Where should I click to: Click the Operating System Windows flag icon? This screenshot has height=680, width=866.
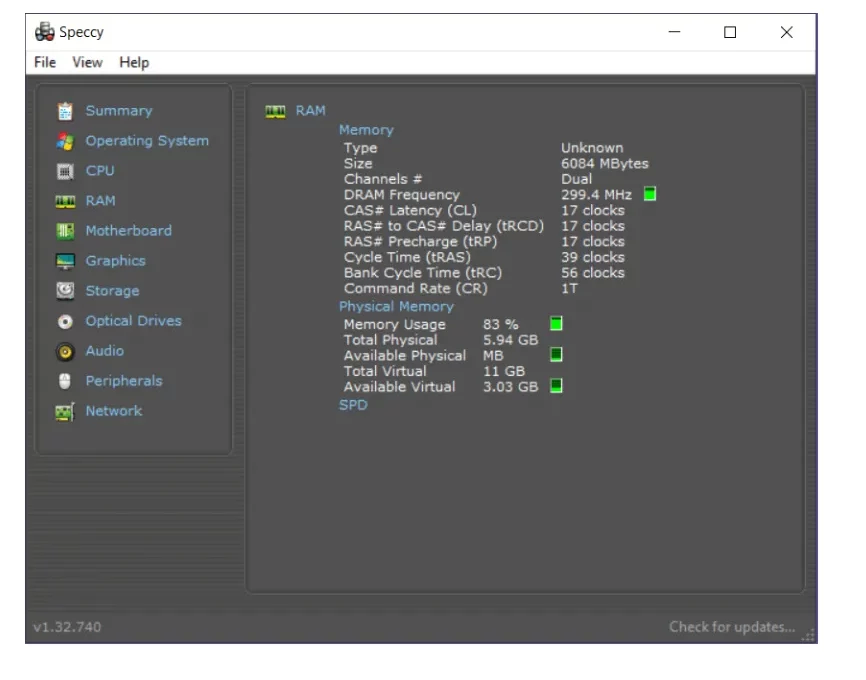pyautogui.click(x=65, y=141)
